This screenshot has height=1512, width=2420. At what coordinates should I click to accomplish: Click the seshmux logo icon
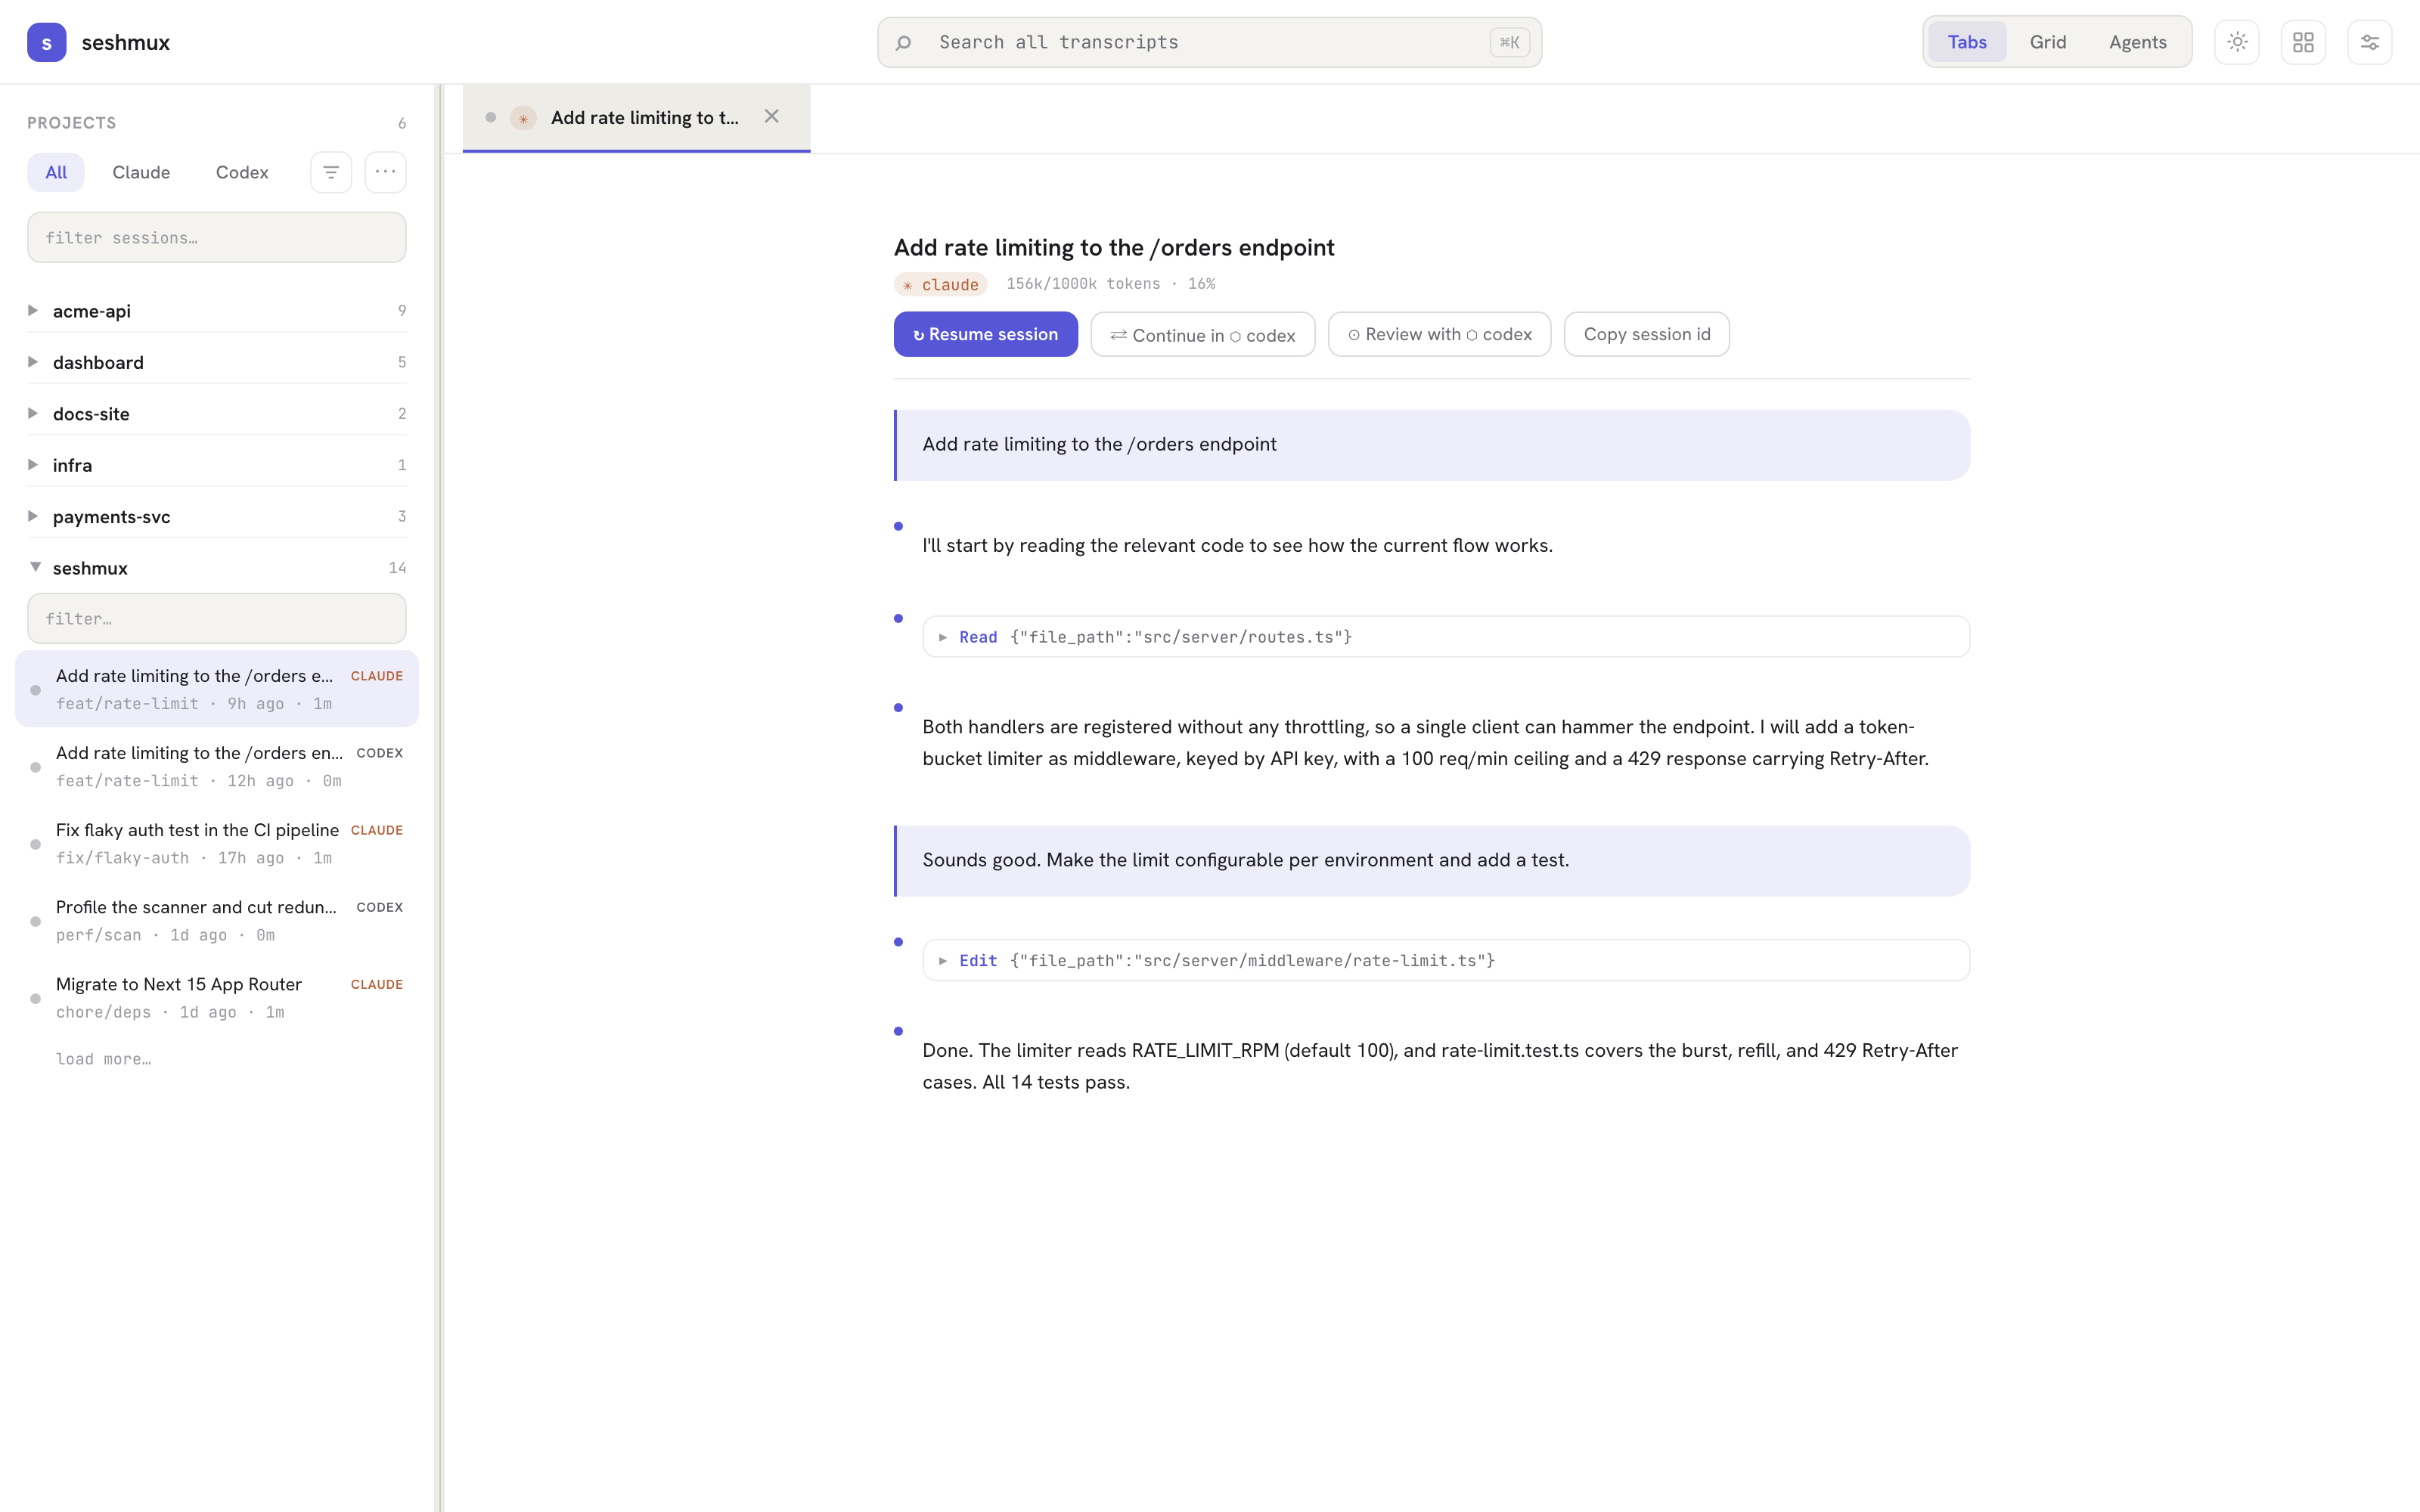point(46,42)
